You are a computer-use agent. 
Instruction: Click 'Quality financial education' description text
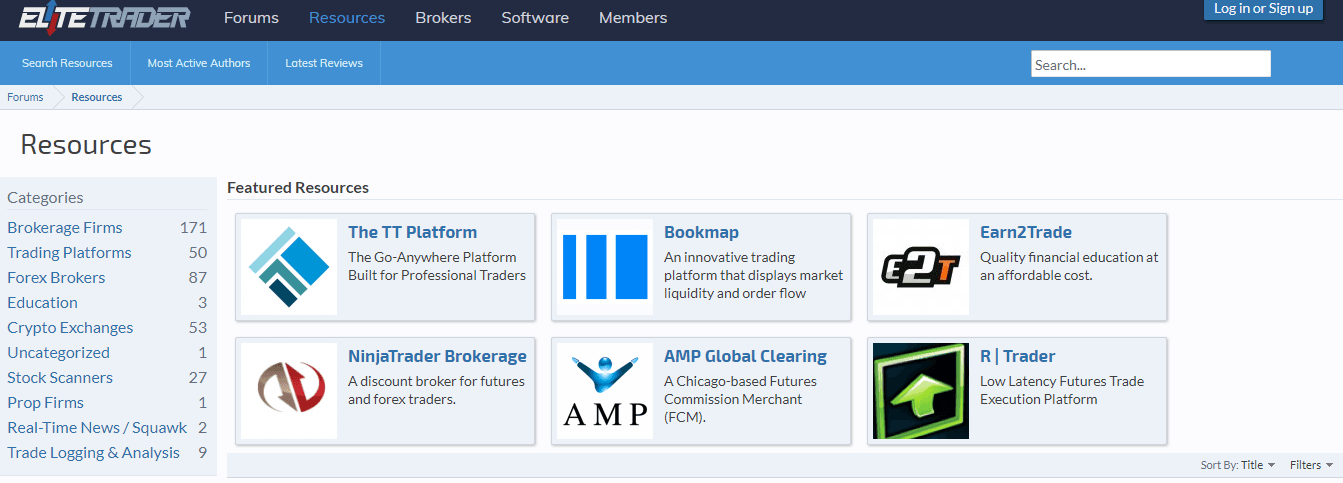pyautogui.click(x=1069, y=266)
